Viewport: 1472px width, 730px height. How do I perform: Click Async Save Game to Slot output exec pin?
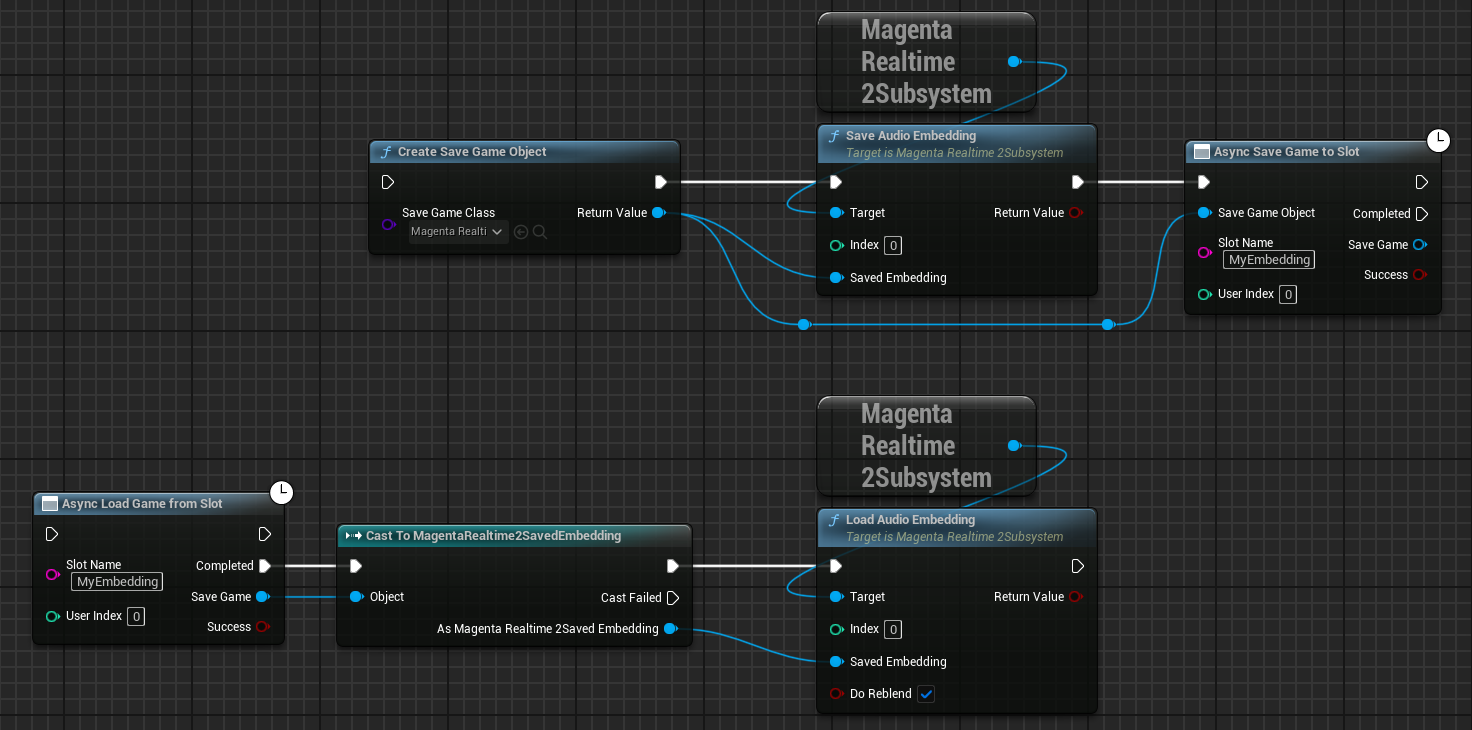1422,182
